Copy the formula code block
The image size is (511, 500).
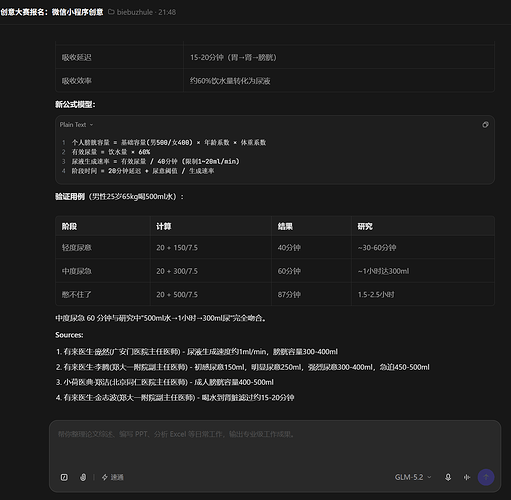pyautogui.click(x=485, y=125)
